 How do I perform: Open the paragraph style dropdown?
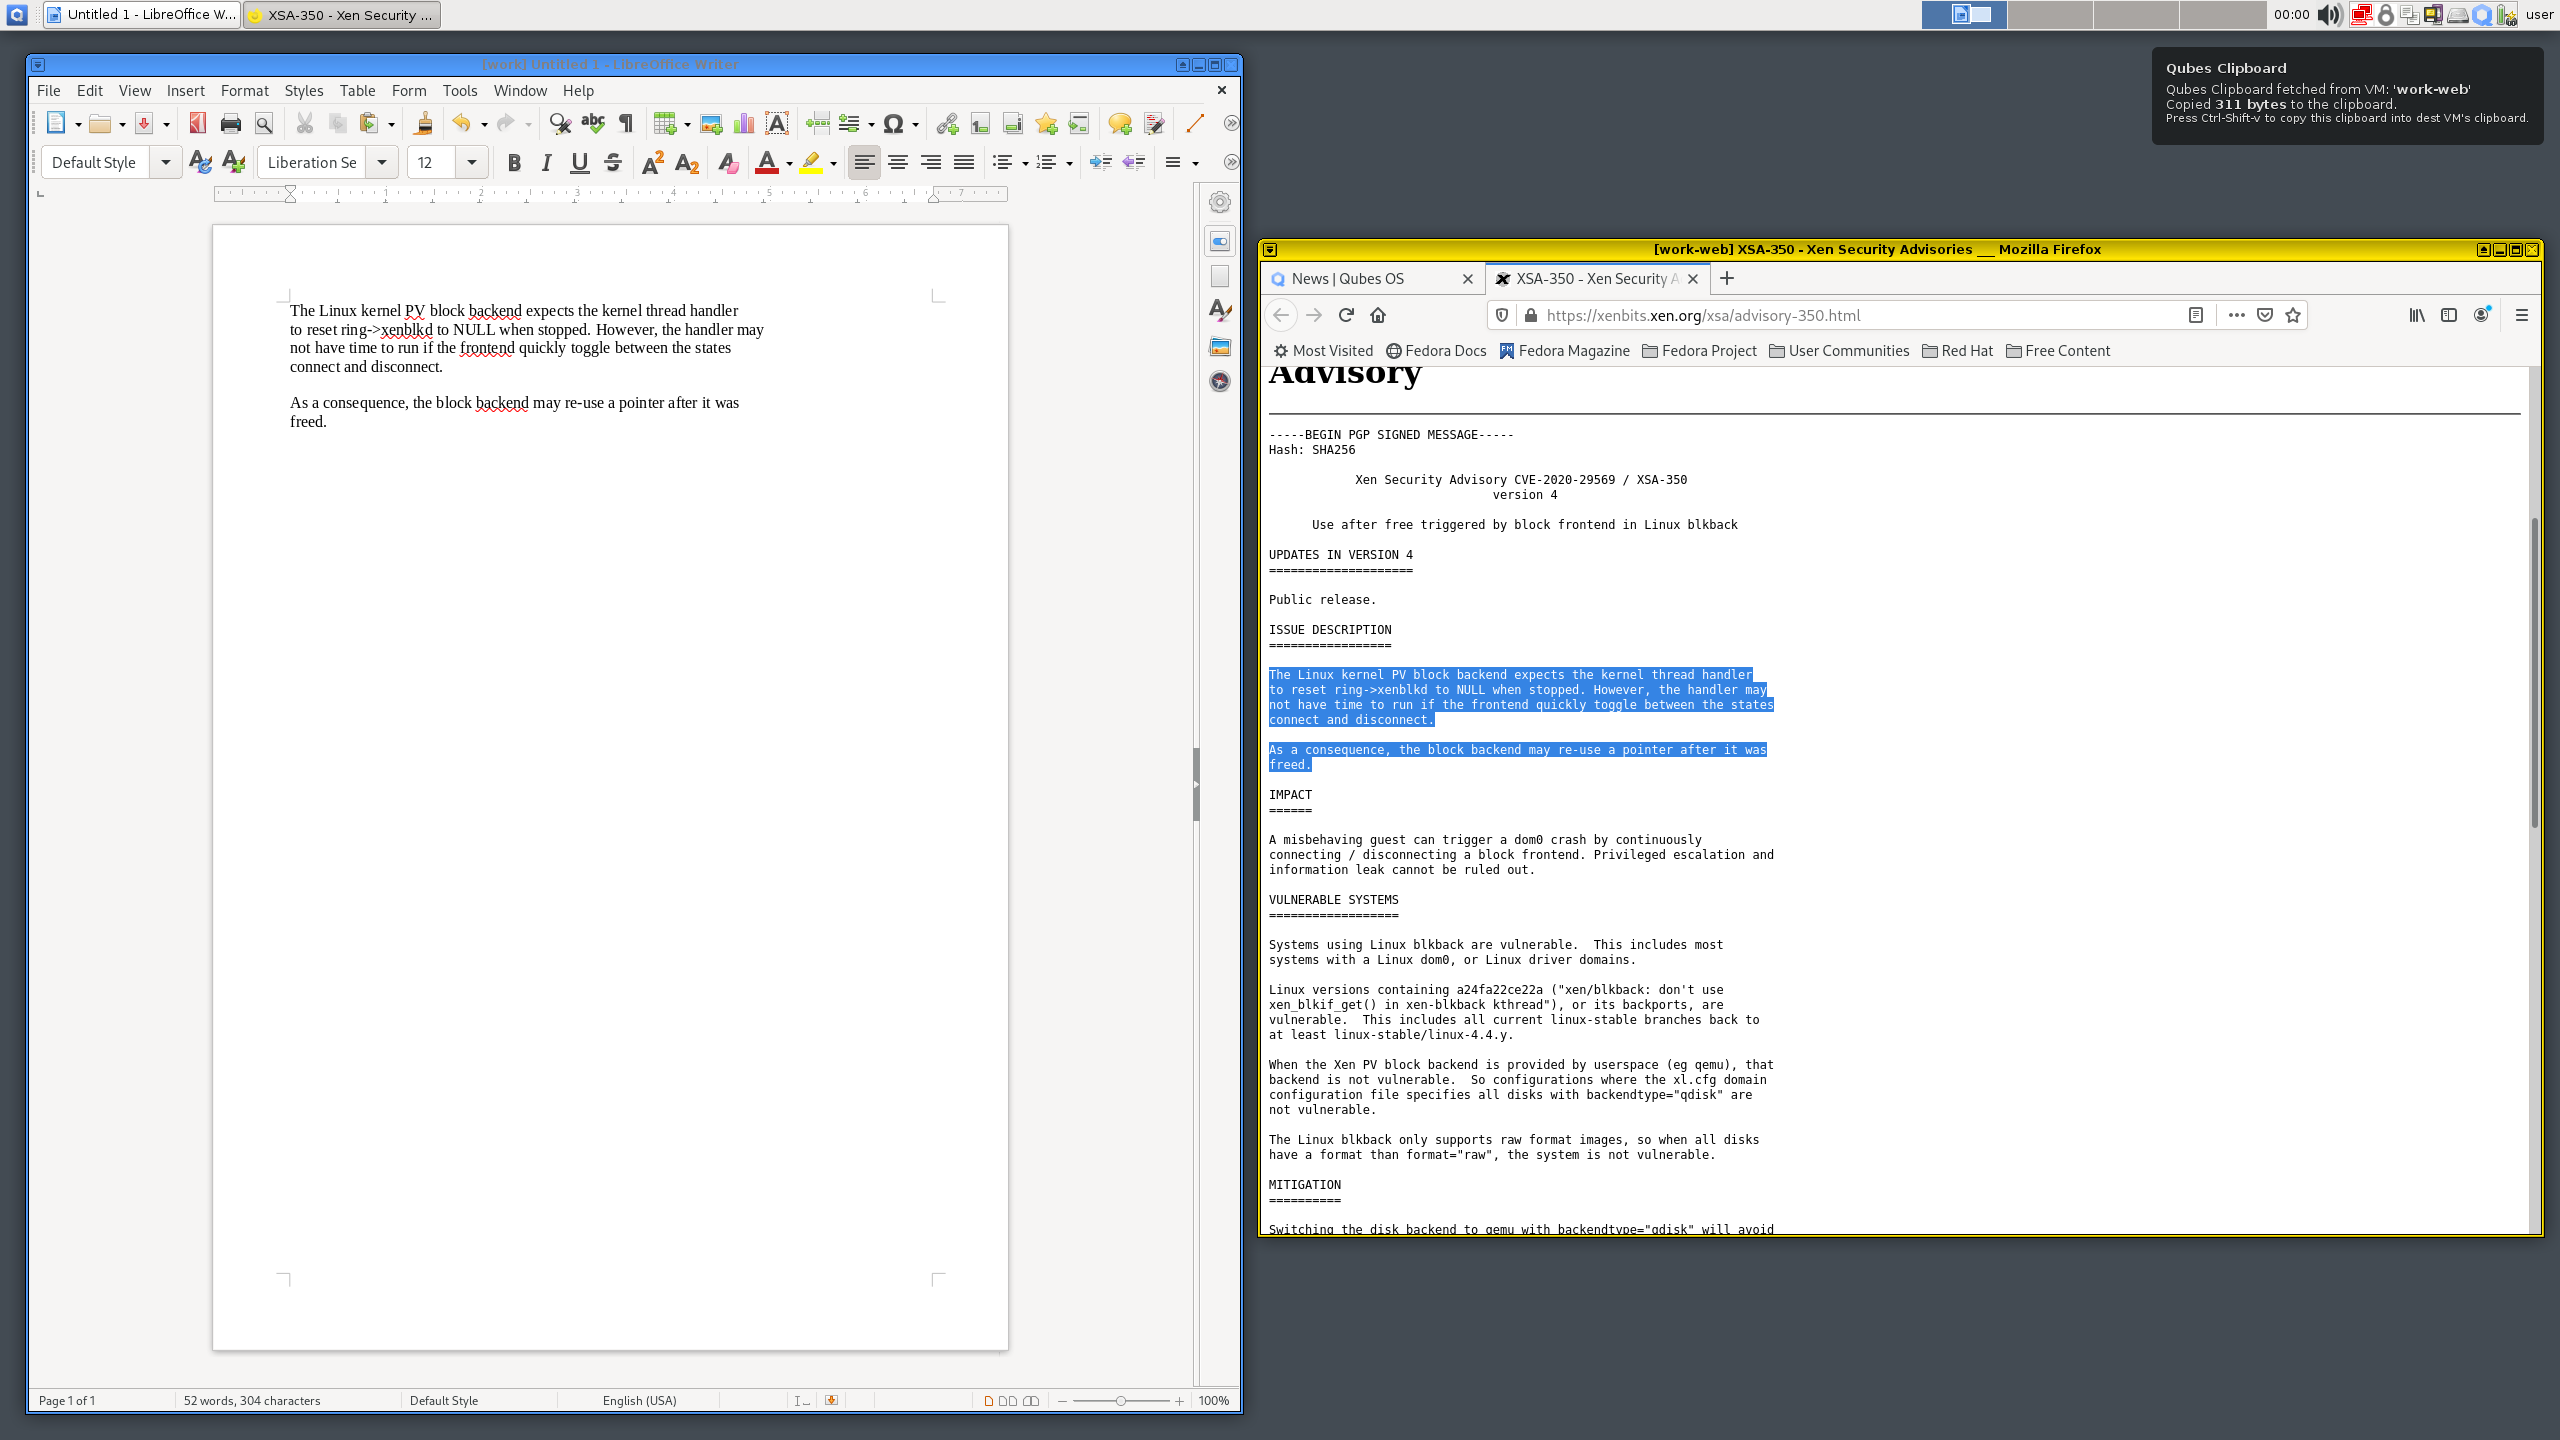(166, 162)
